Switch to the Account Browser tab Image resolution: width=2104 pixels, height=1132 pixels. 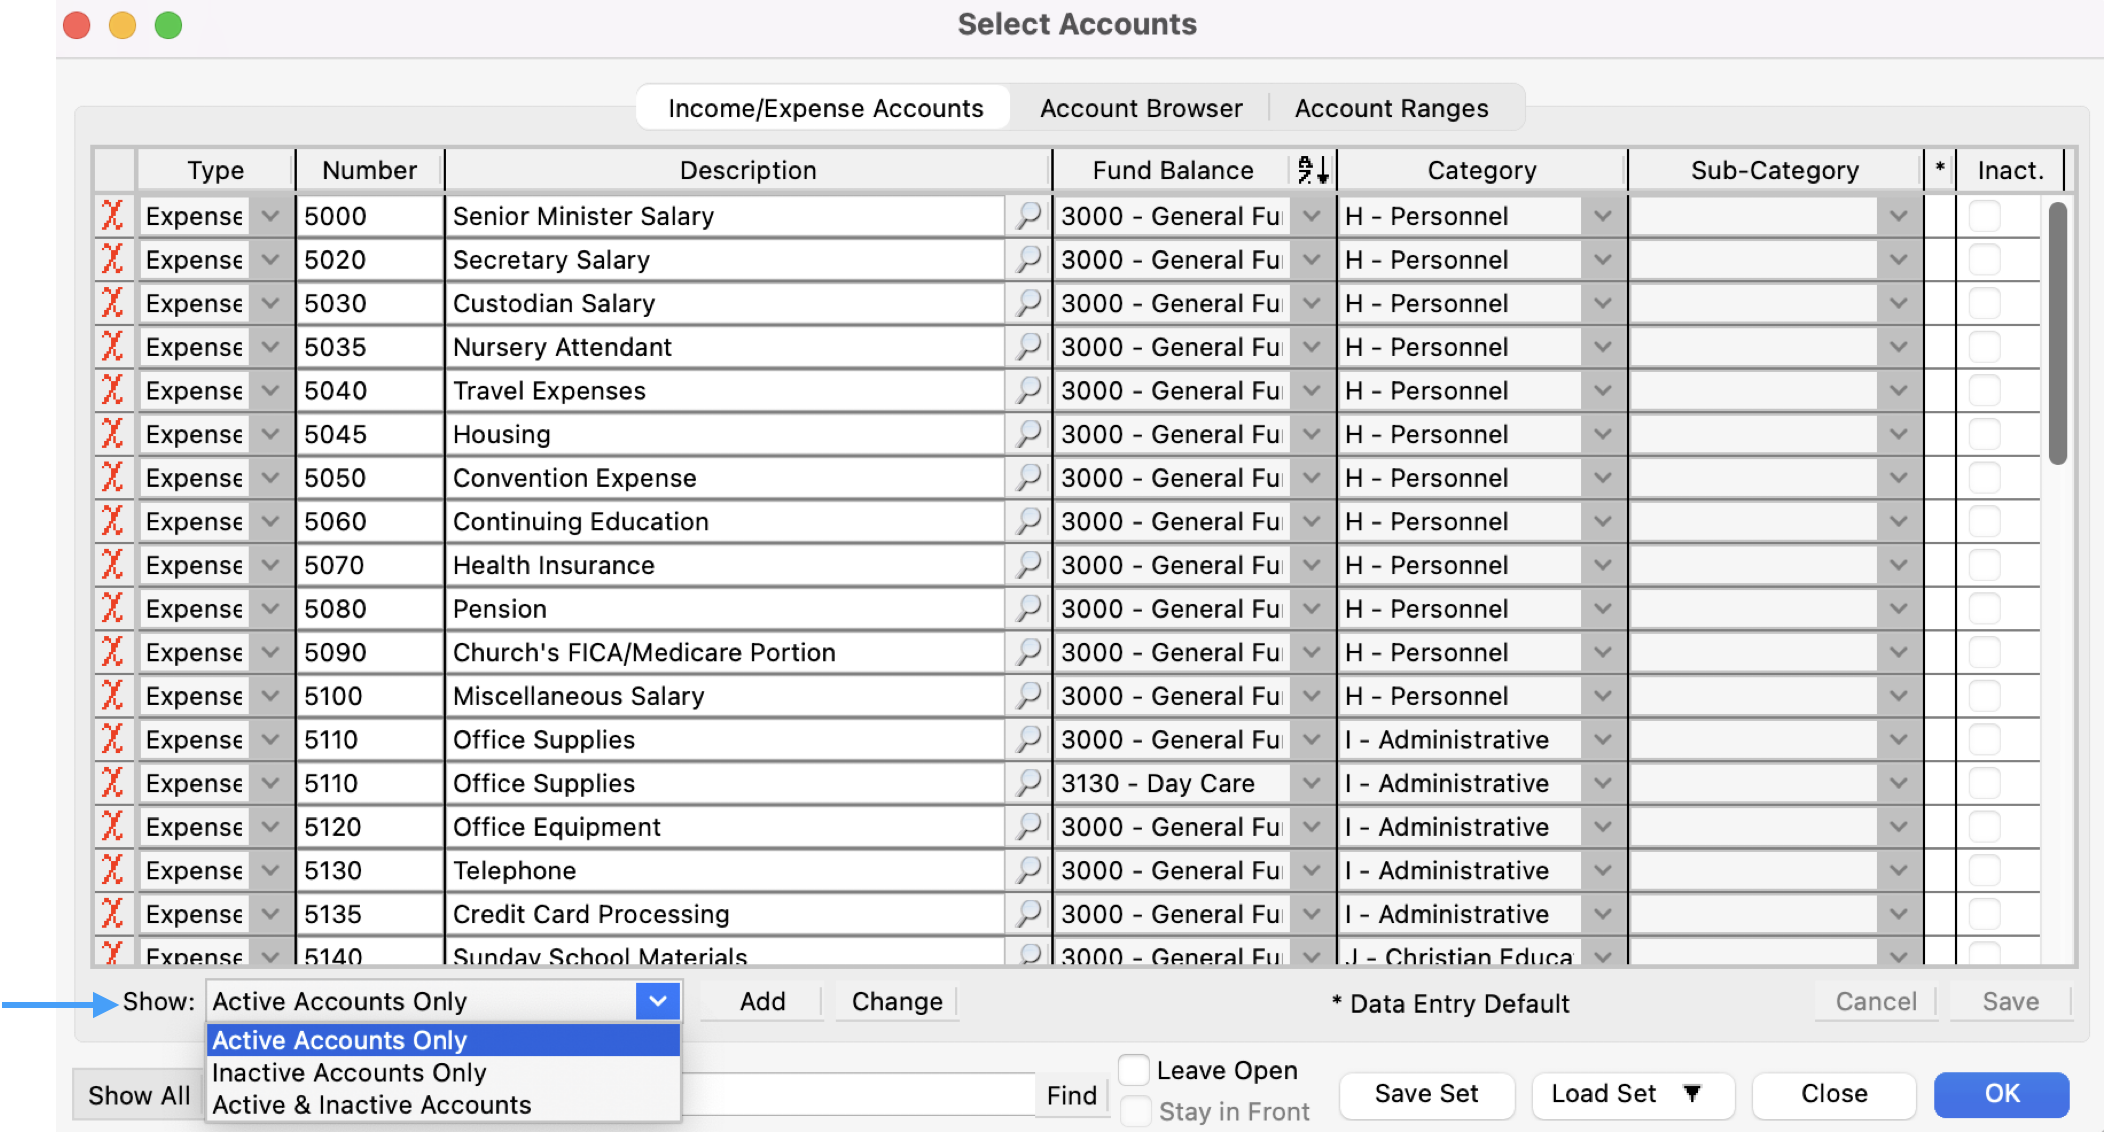(1140, 108)
